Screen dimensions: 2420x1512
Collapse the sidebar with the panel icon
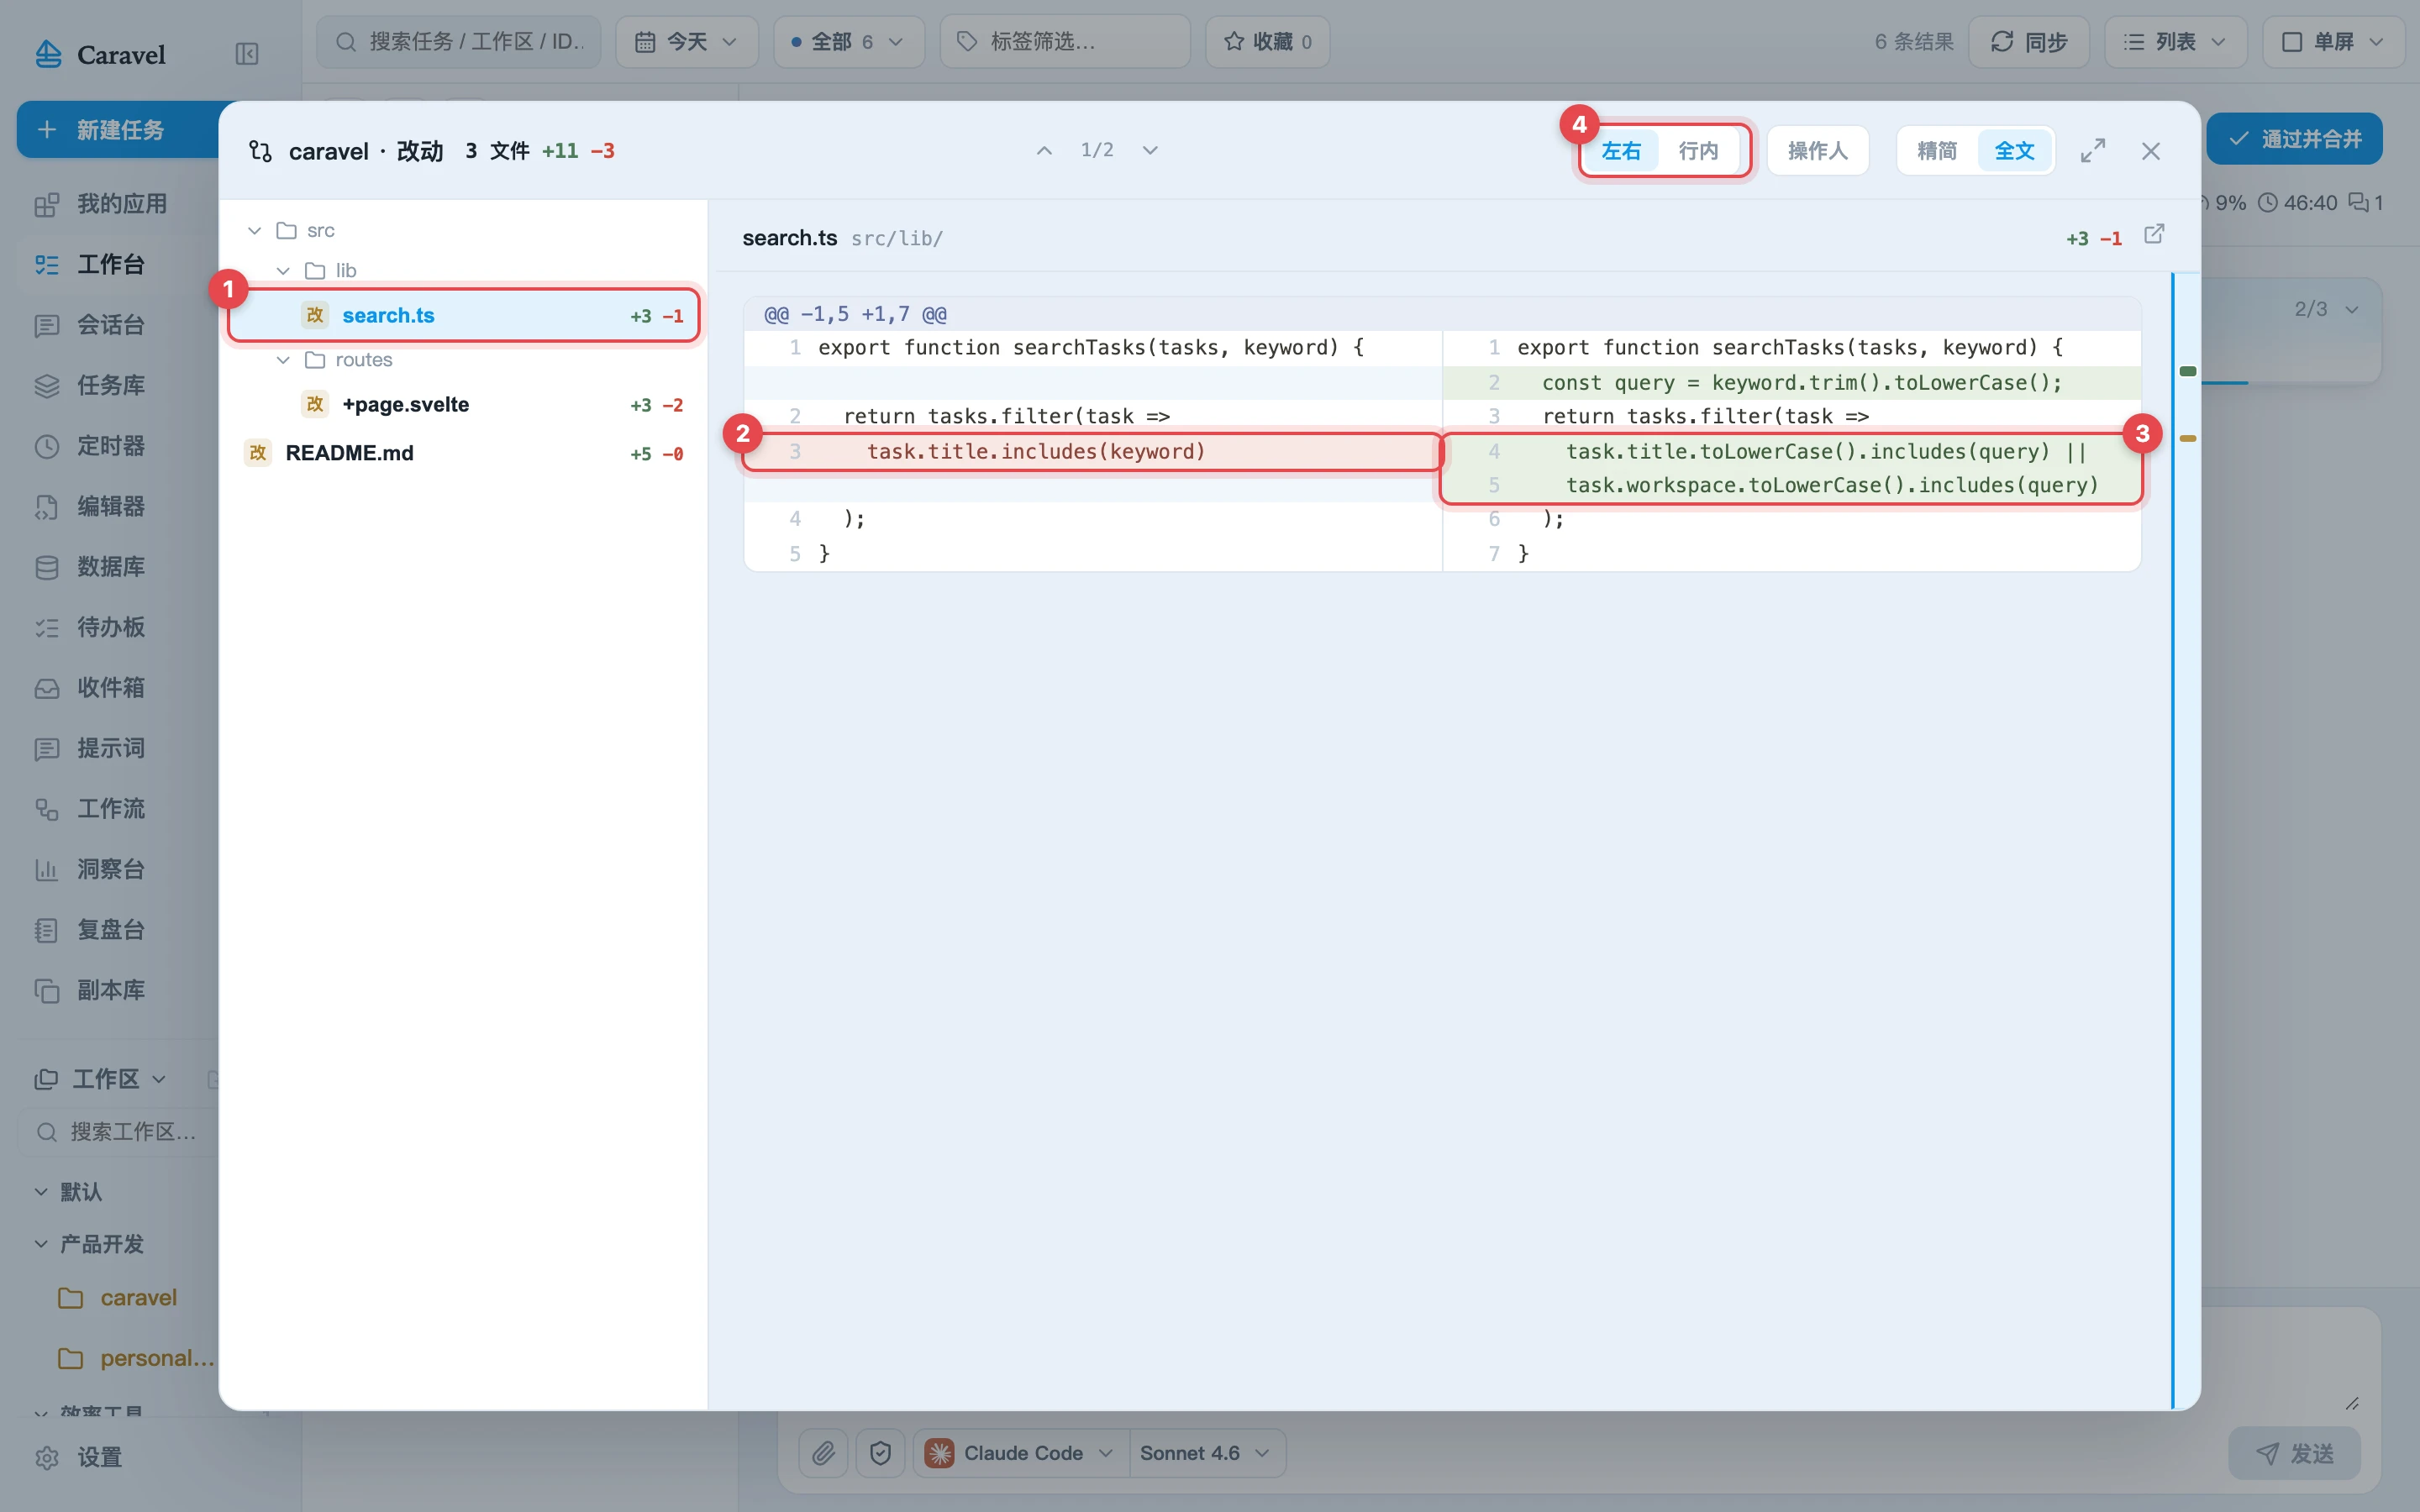(246, 54)
